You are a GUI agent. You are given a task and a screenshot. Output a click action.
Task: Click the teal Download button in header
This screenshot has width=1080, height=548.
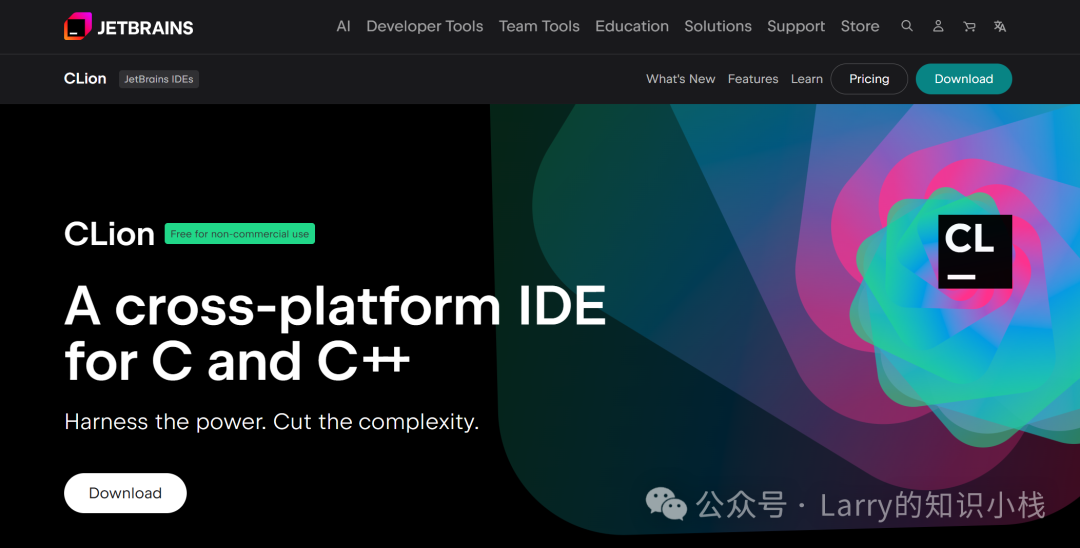click(964, 79)
